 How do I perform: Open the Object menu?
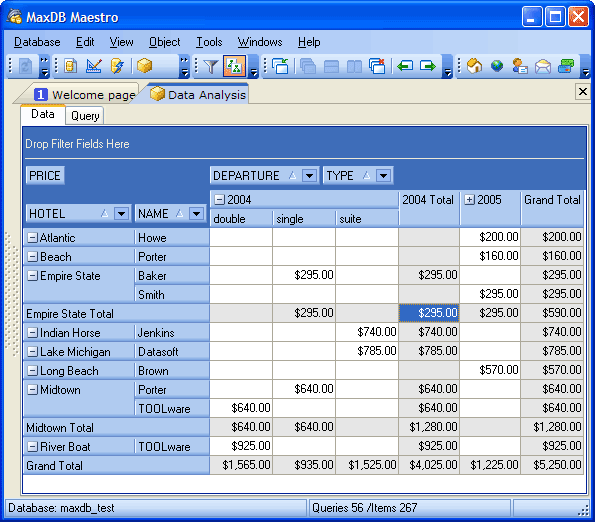(x=165, y=42)
